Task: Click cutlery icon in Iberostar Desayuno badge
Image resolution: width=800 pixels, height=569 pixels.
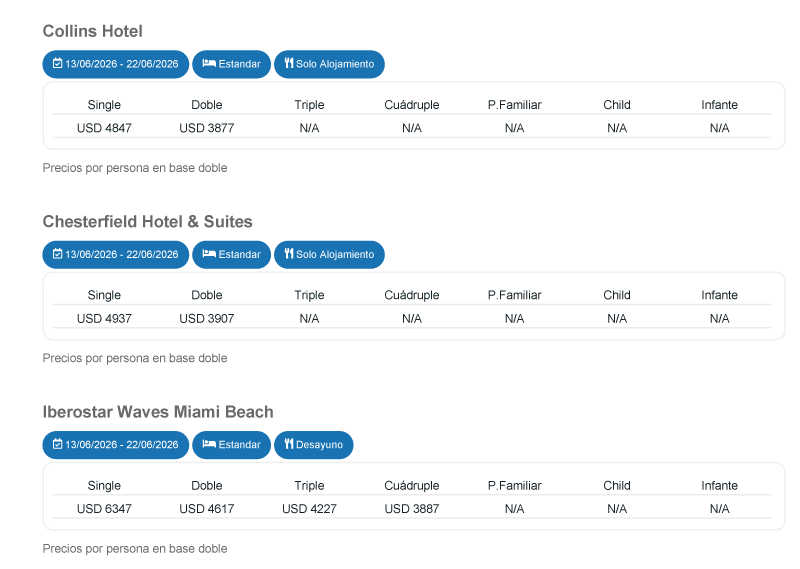Action: point(288,445)
